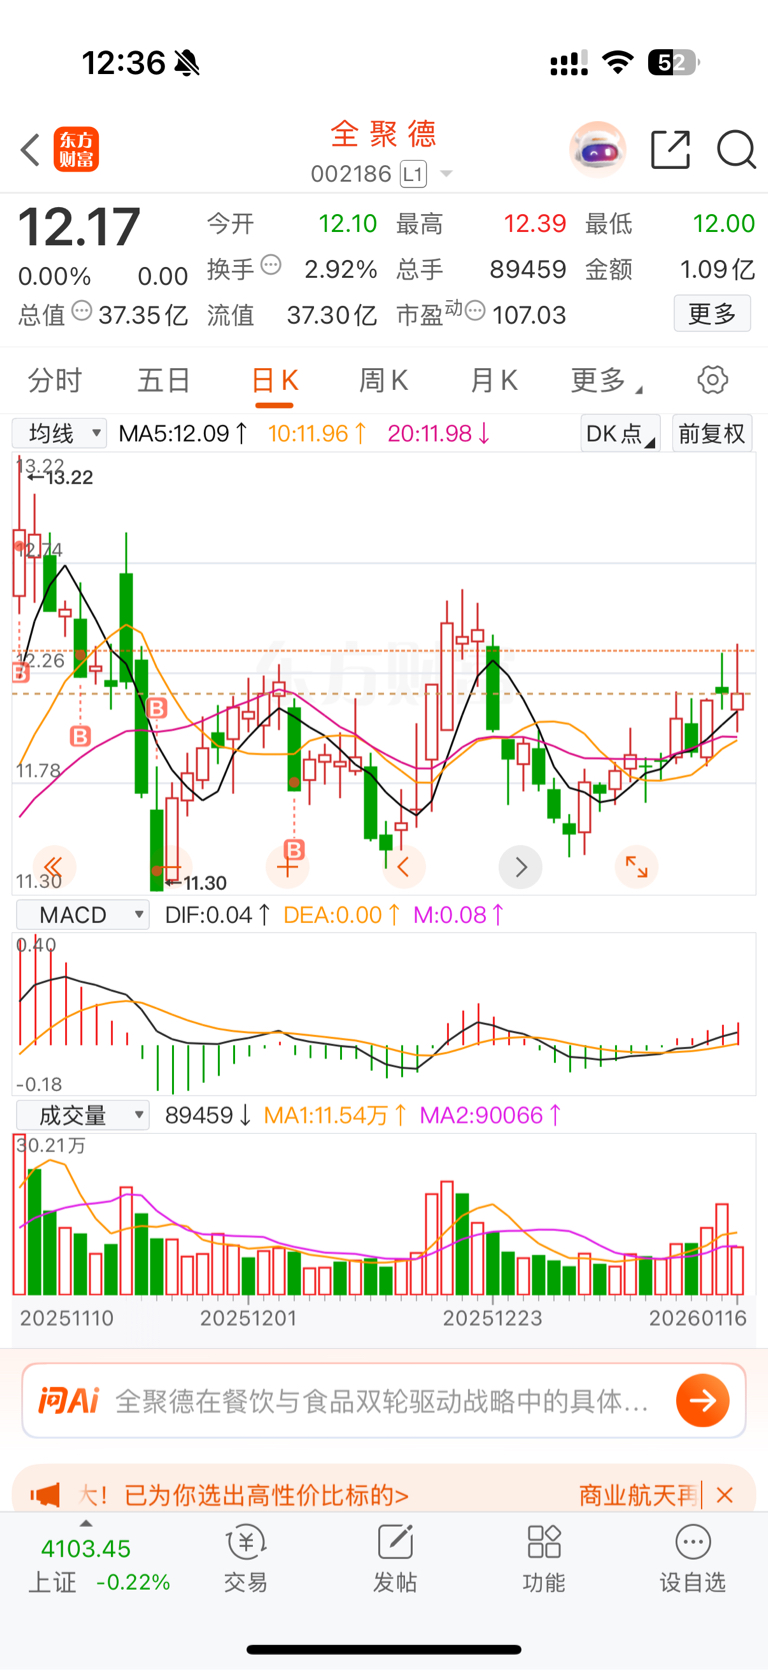Tap the 10:11.96 moving average value
The image size is (768, 1670).
click(317, 434)
